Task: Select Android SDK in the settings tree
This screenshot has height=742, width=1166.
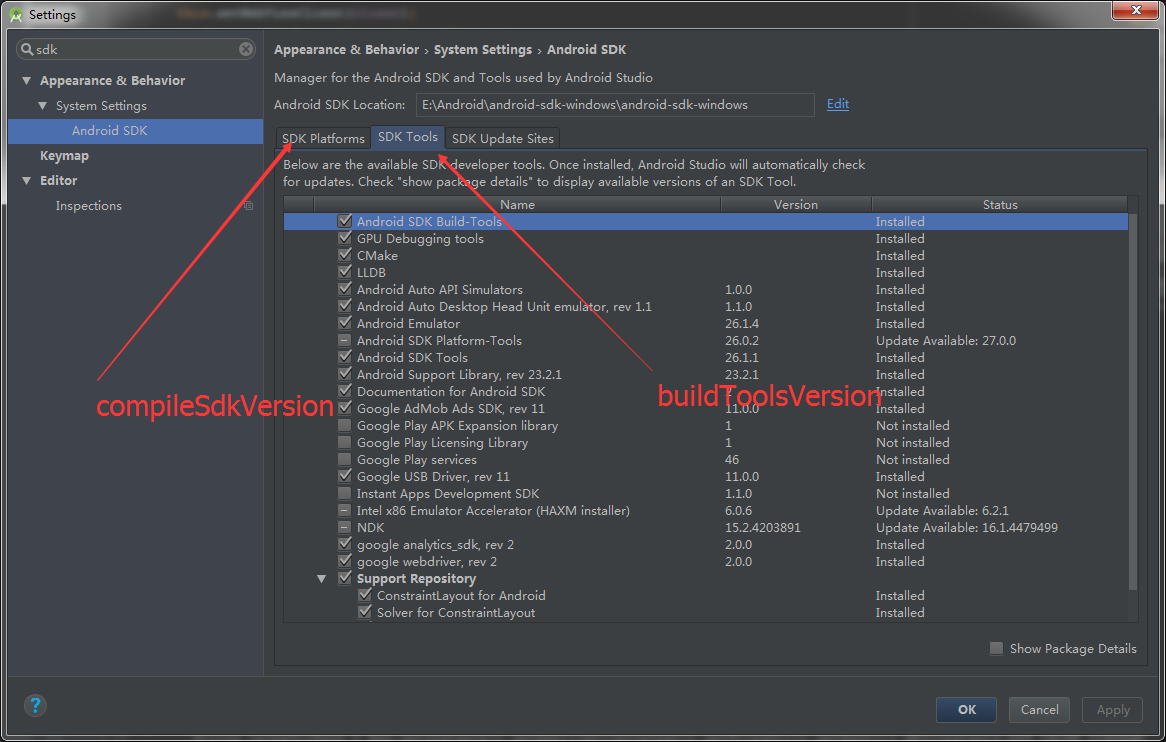Action: (x=135, y=131)
